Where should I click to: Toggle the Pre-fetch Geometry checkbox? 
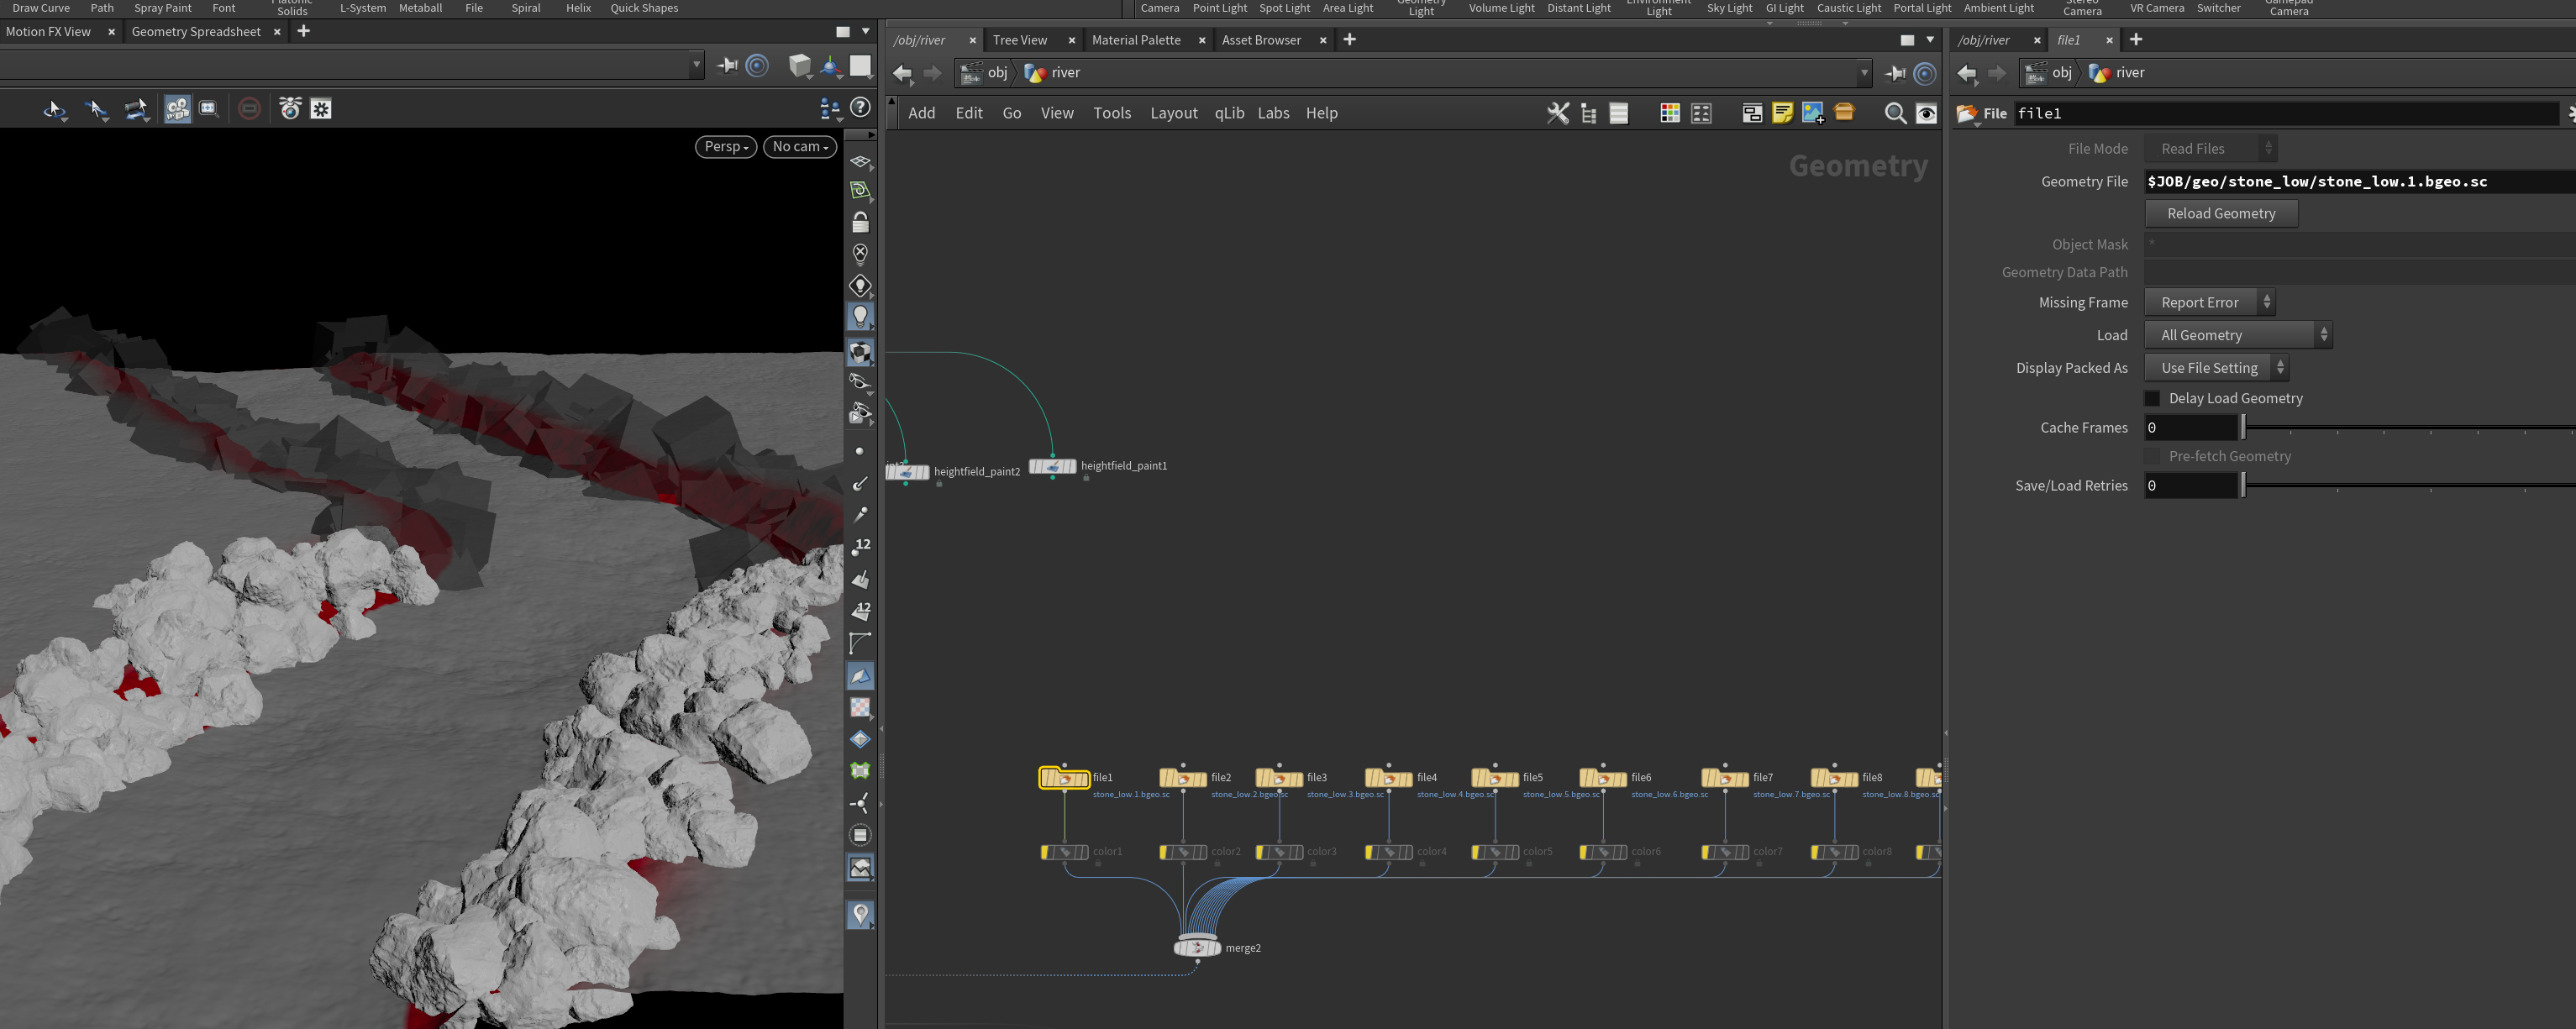pyautogui.click(x=2152, y=457)
